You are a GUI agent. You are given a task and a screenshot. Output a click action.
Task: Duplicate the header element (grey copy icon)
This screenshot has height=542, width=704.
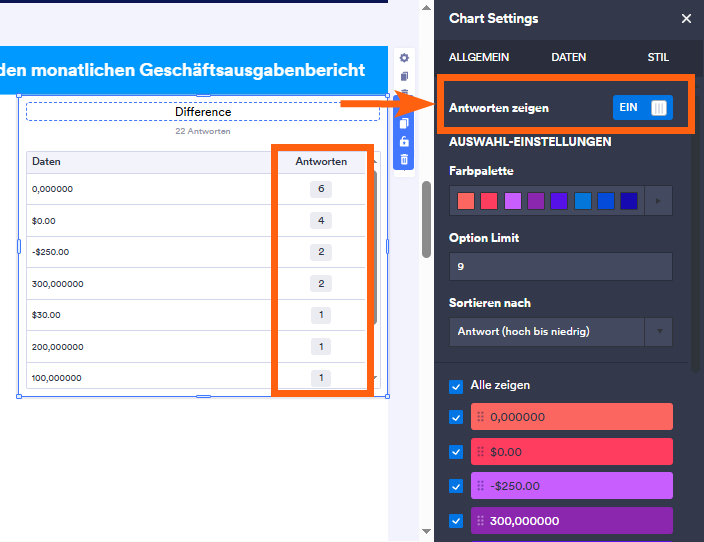404,76
